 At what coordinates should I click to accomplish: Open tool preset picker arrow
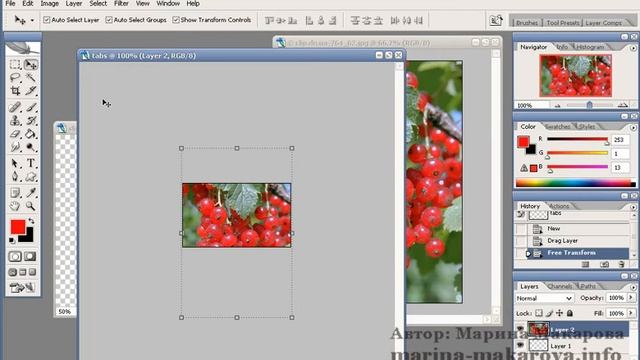(32, 20)
